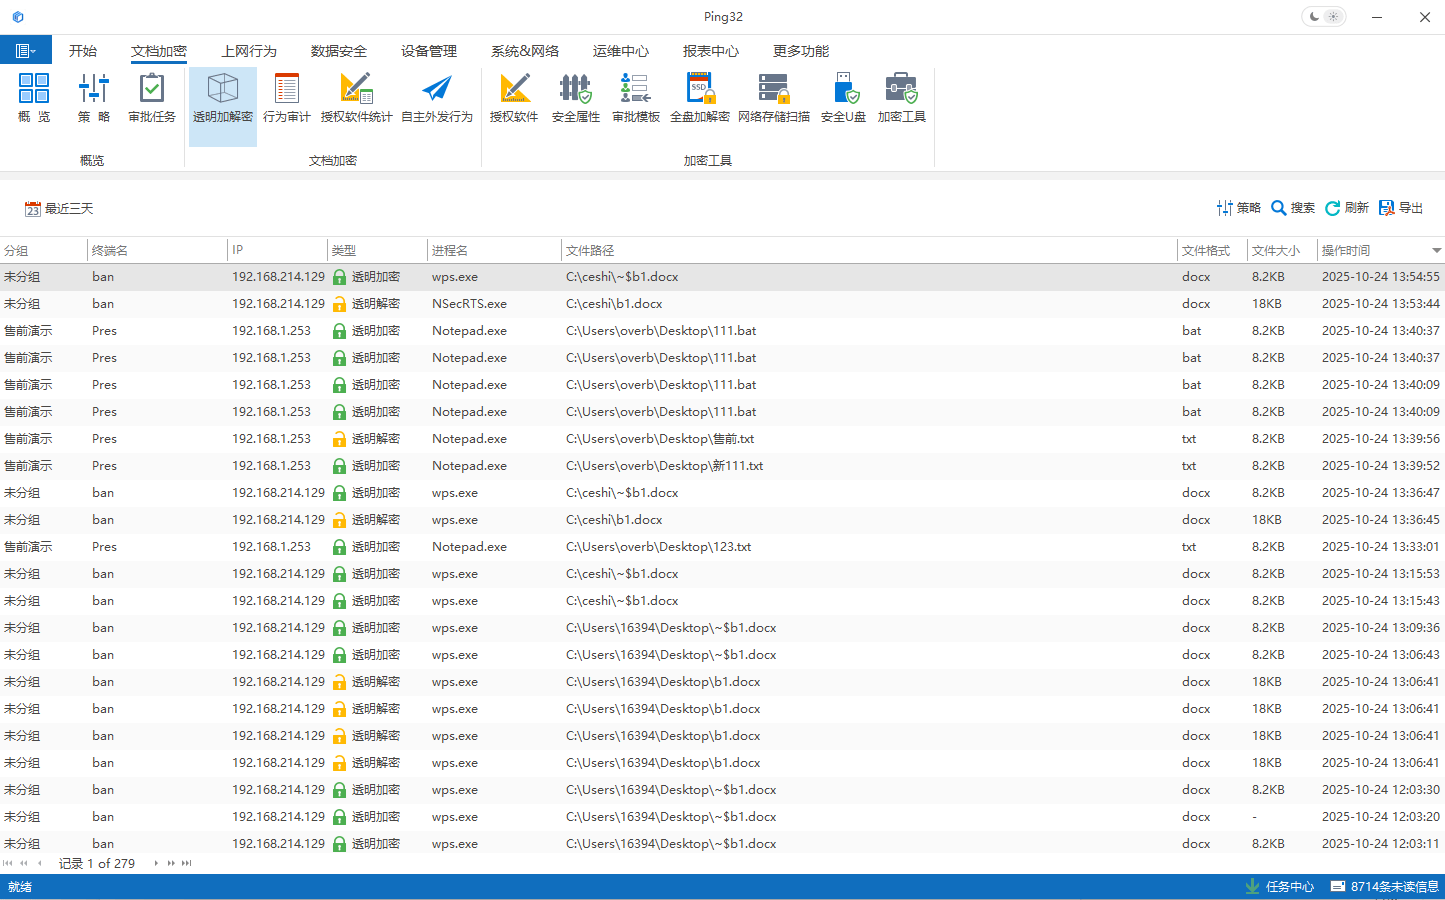
Task: Toggle sort arrow on 操作时间 column
Action: coord(1436,251)
